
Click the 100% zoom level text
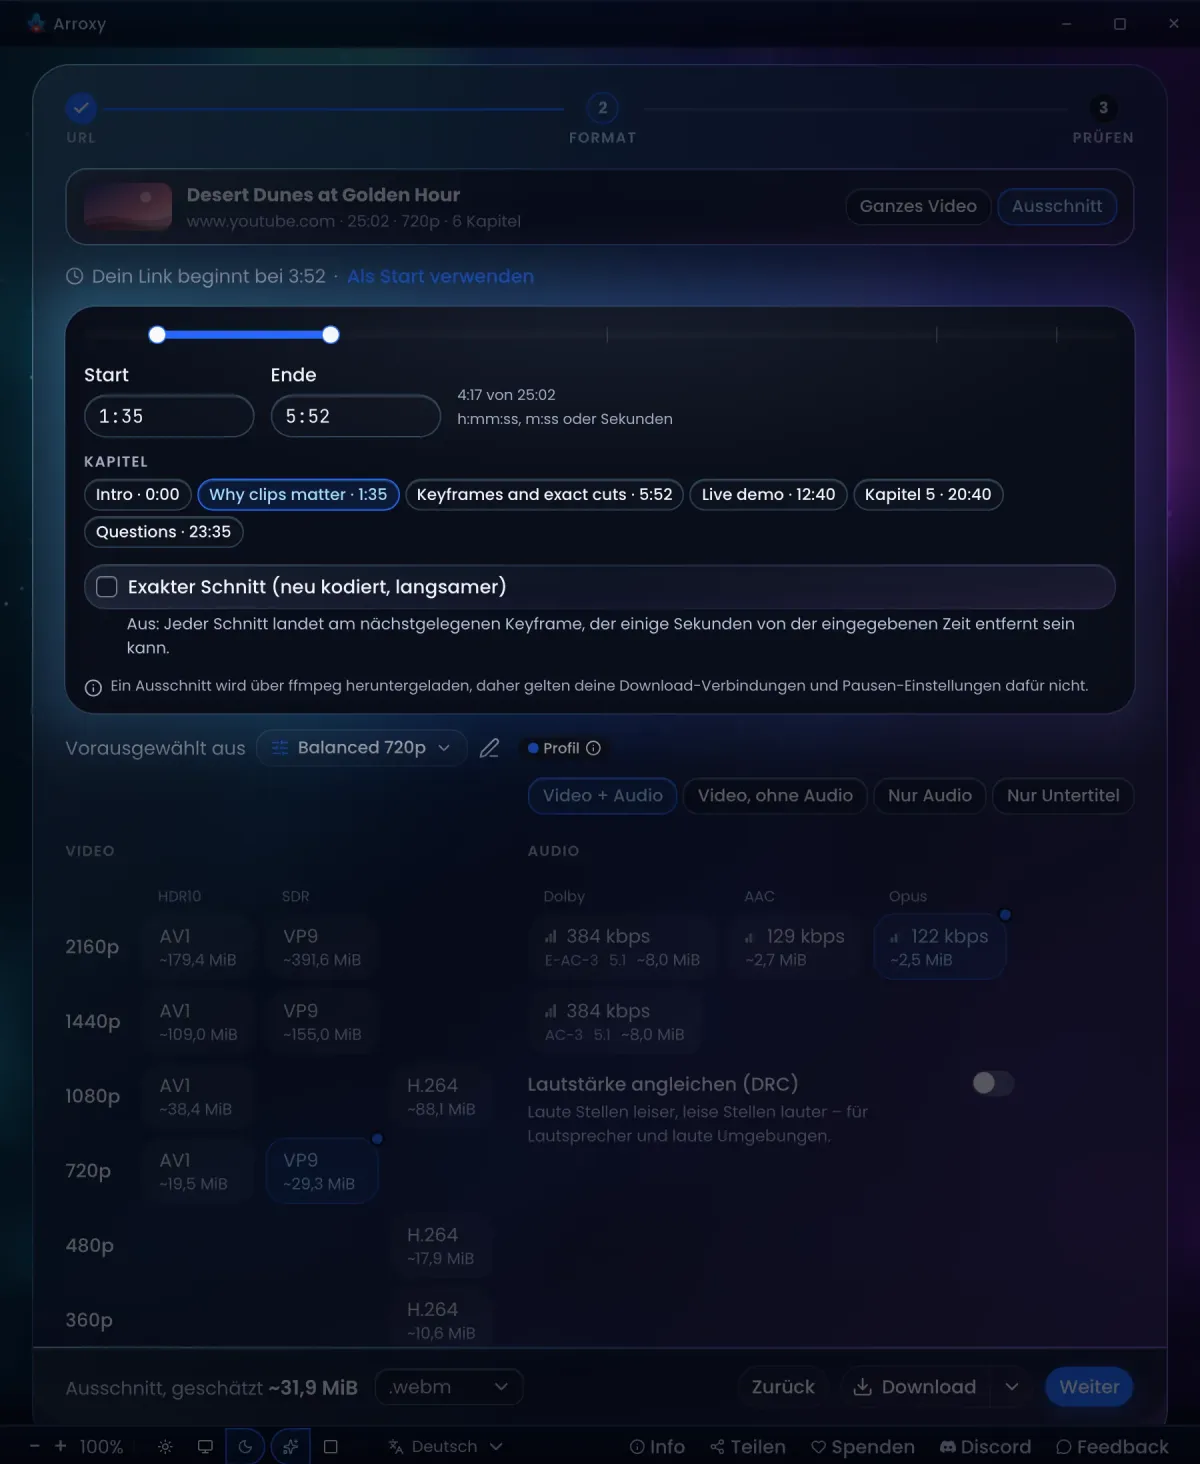pos(101,1447)
